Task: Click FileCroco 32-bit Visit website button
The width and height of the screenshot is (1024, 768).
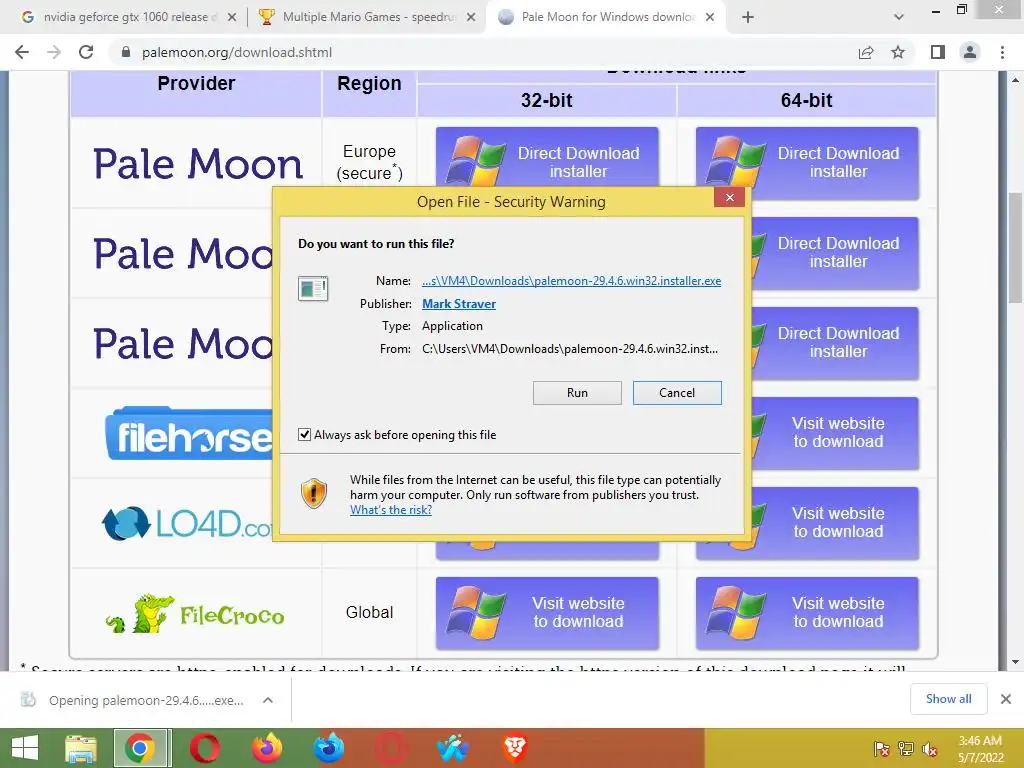Action: [547, 613]
